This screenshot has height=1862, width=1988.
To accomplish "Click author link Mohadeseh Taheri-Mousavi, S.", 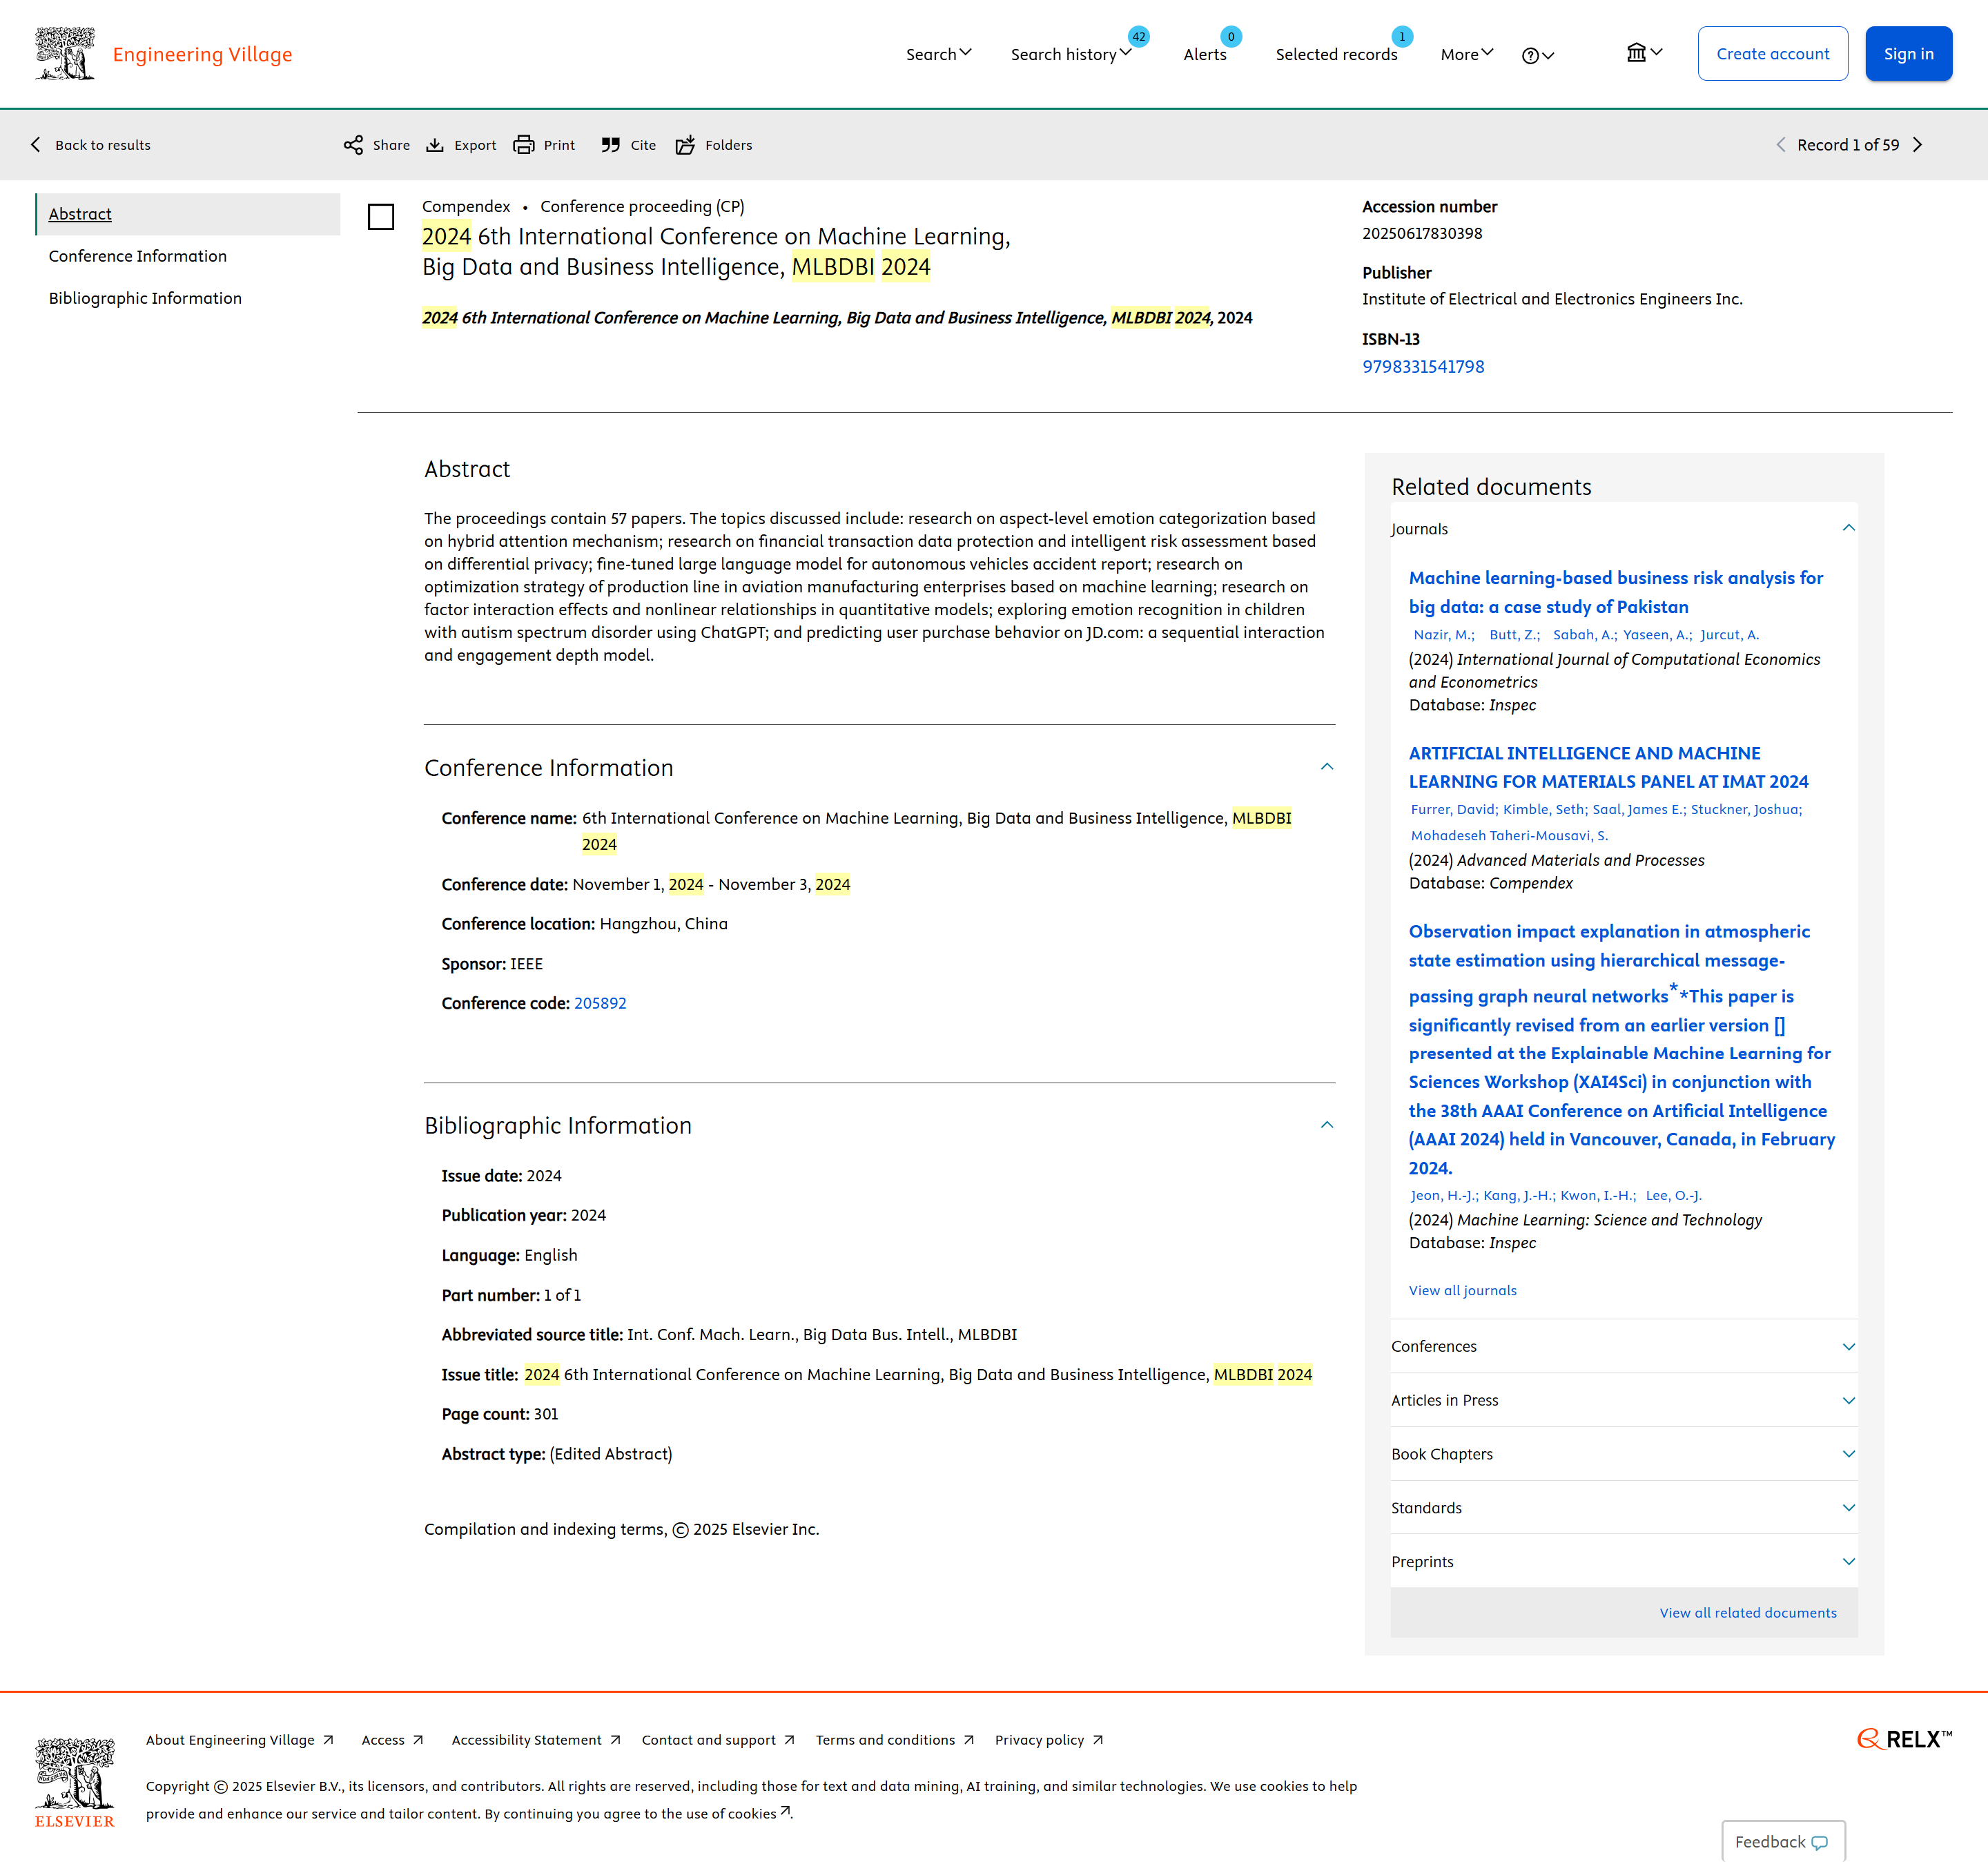I will [x=1509, y=835].
